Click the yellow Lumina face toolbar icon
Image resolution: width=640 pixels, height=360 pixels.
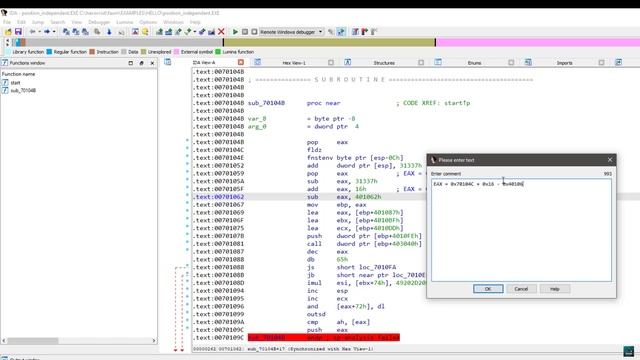[145, 32]
